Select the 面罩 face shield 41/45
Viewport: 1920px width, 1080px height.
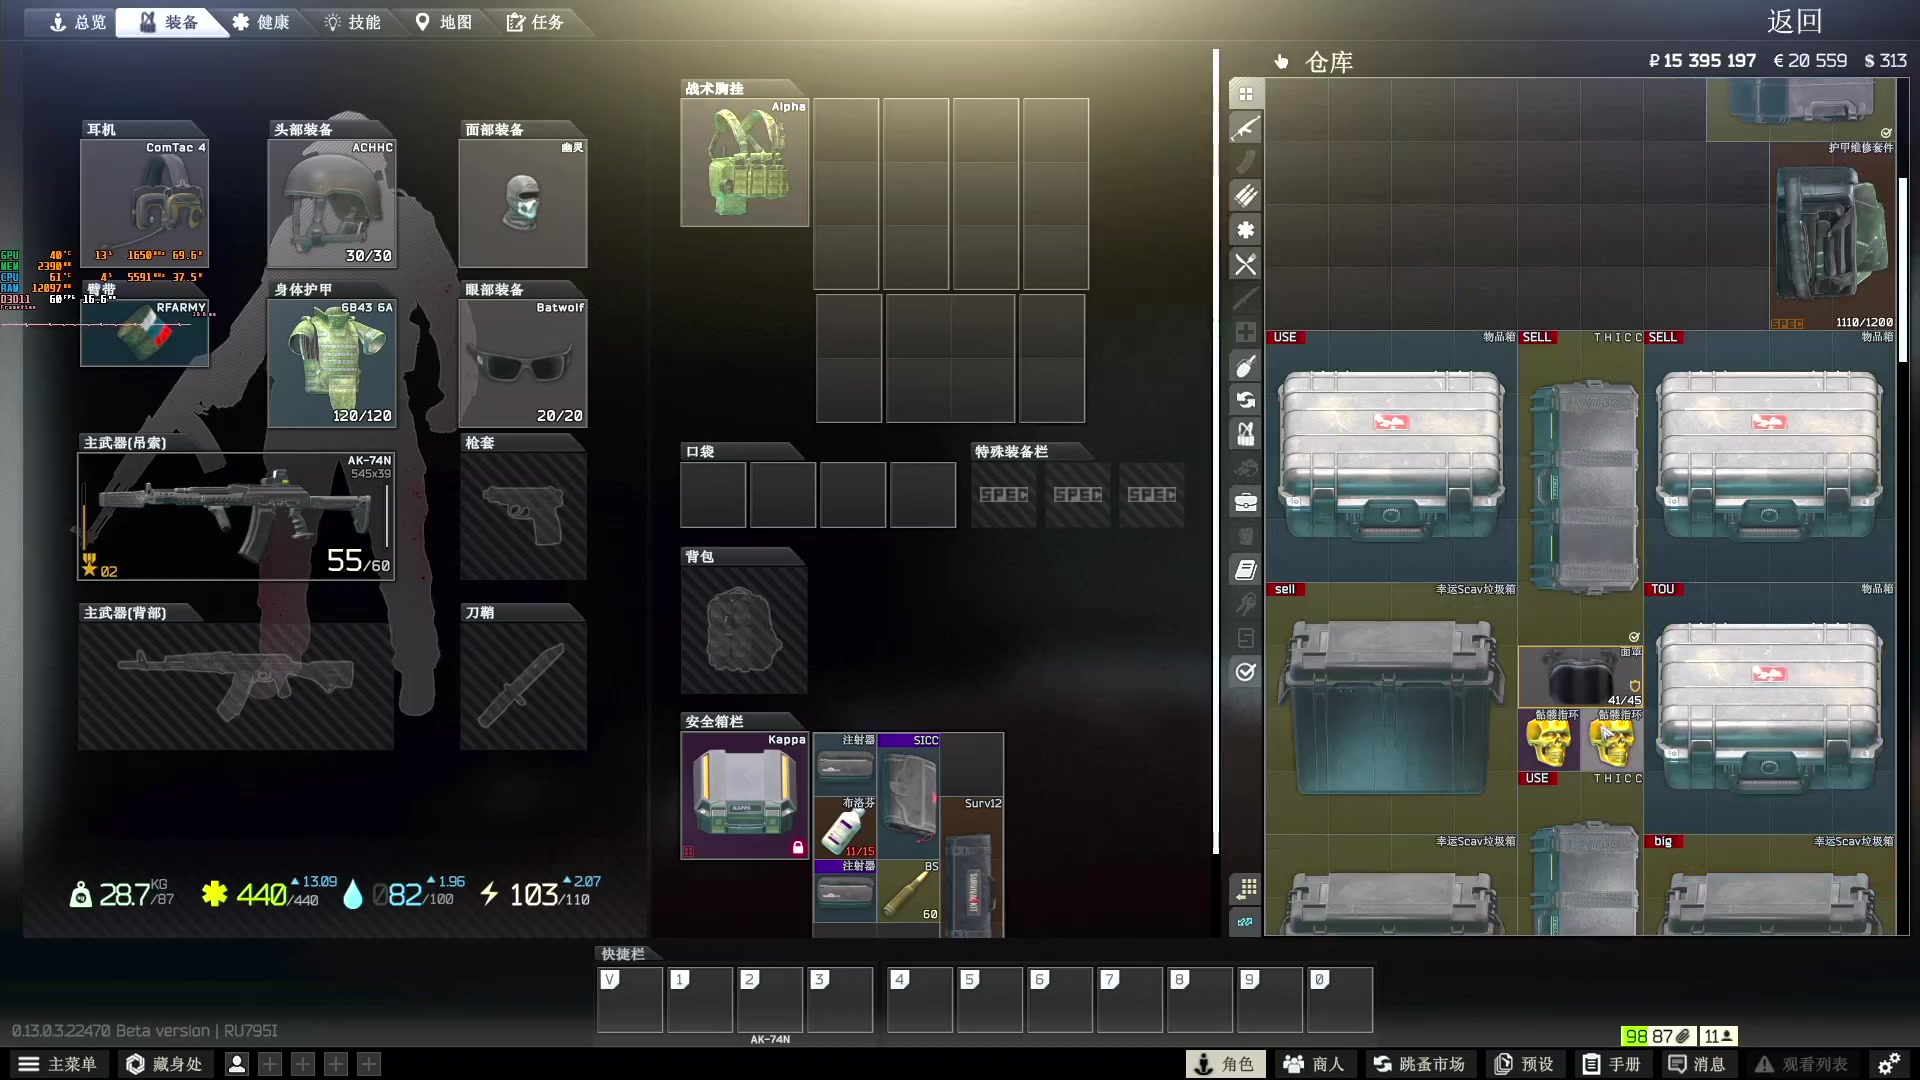1581,677
